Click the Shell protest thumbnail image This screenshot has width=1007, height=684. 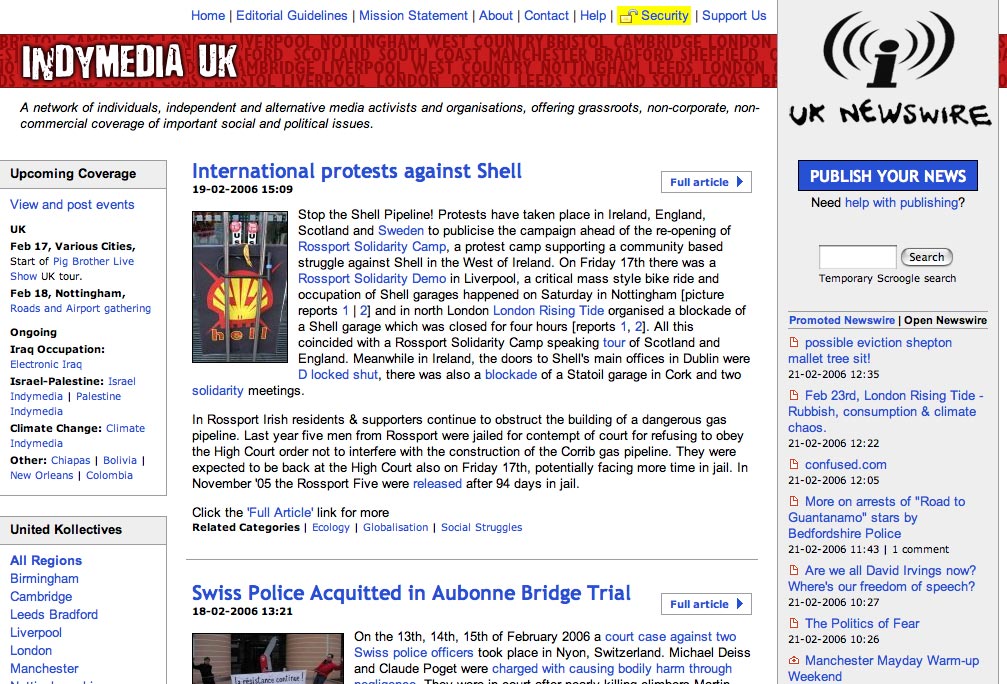coord(239,286)
